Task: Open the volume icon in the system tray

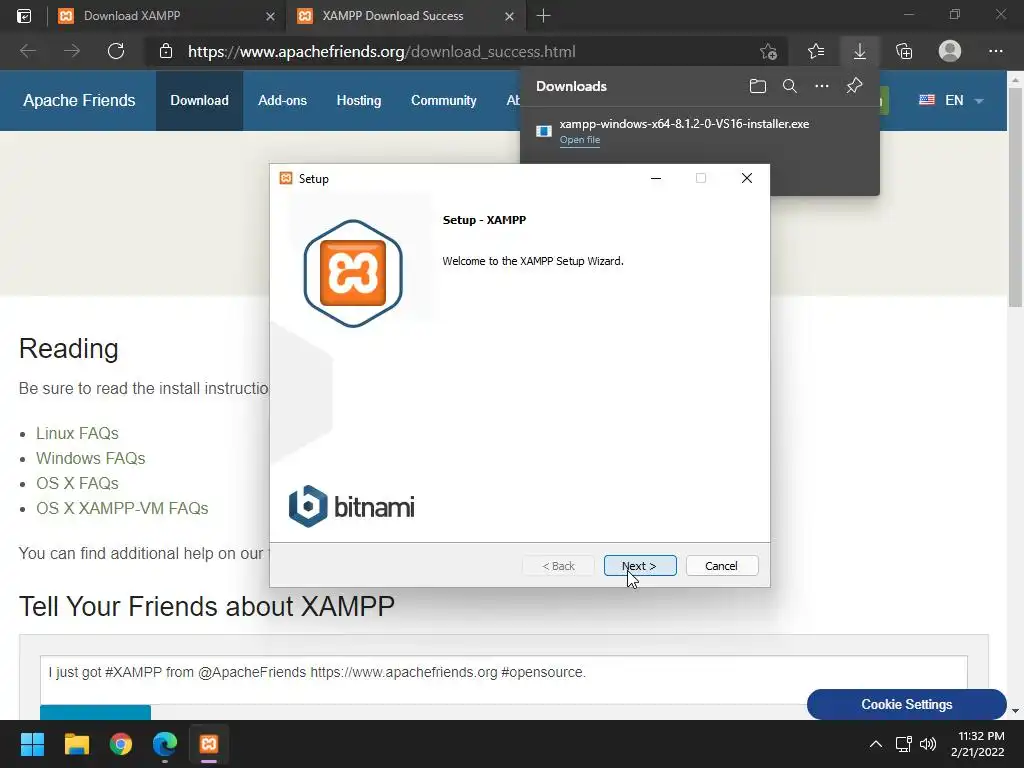Action: pos(927,744)
